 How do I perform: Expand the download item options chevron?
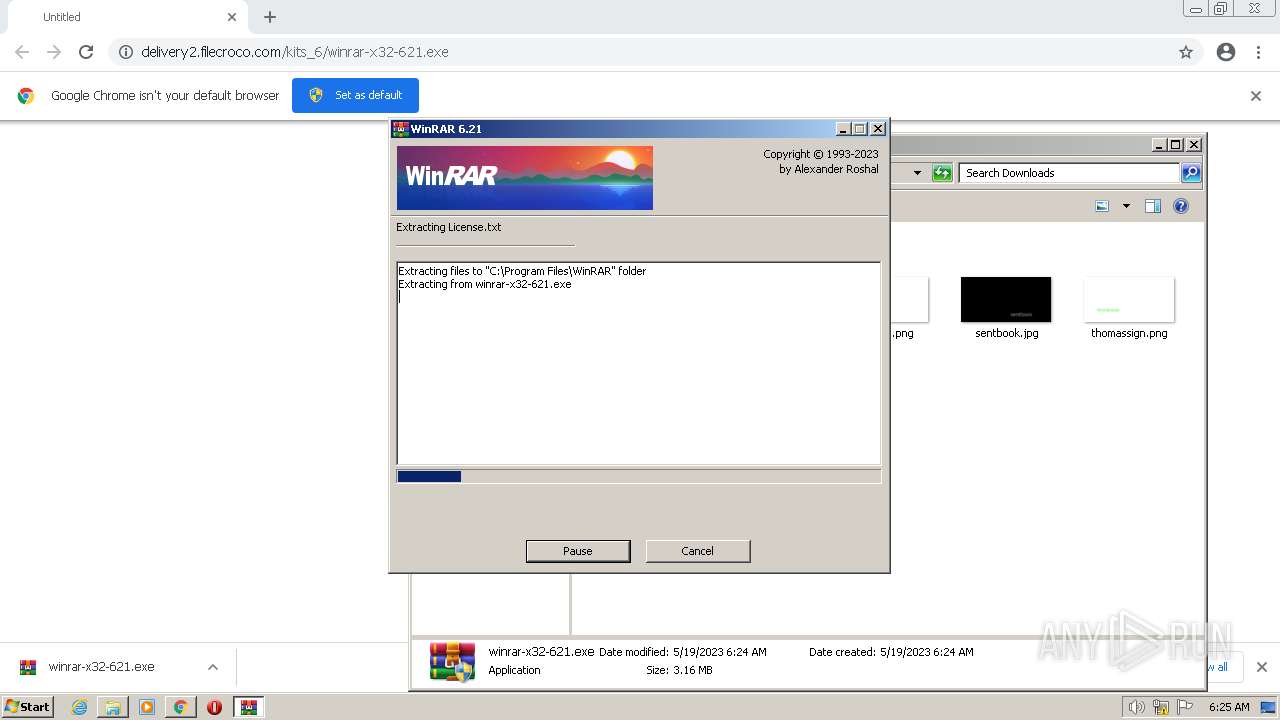(213, 667)
